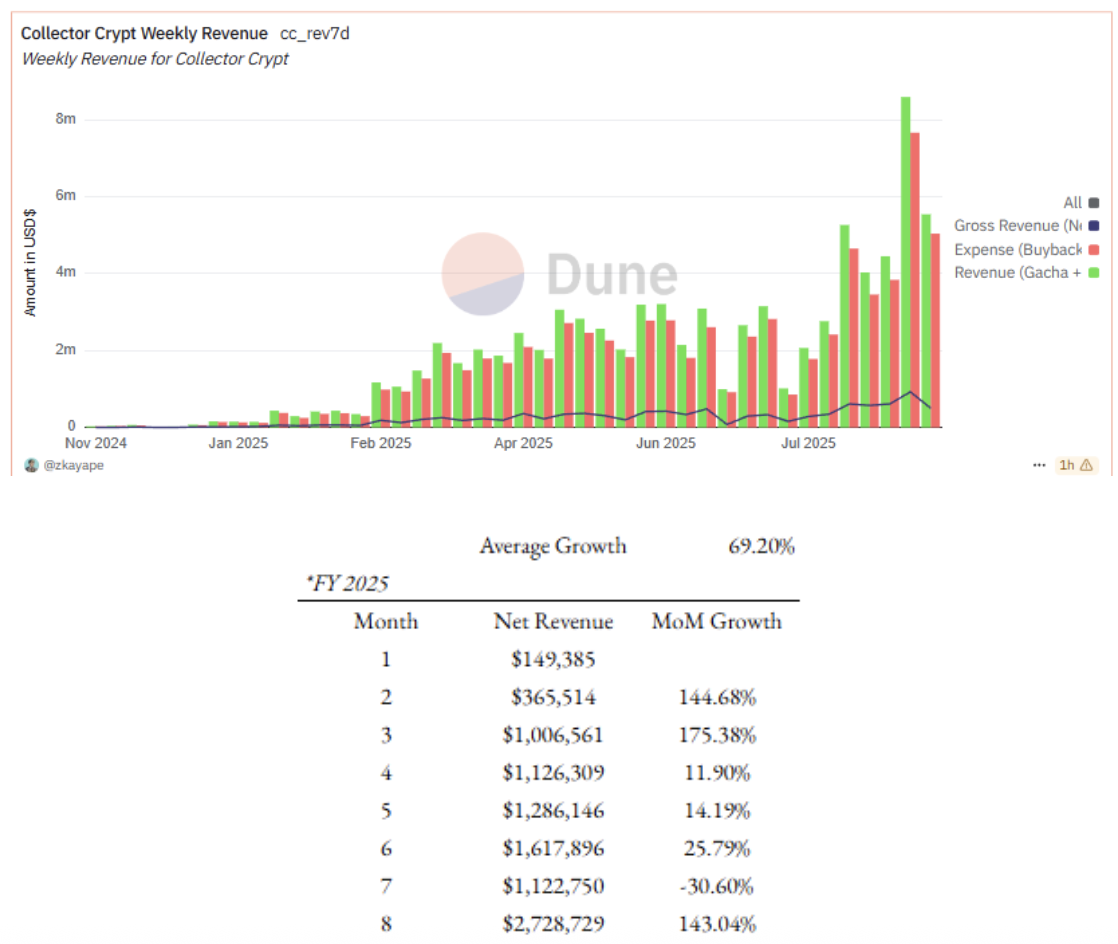This screenshot has width=1118, height=944.
Task: Toggle Gross Revenue legend series
Action: (x=1026, y=226)
